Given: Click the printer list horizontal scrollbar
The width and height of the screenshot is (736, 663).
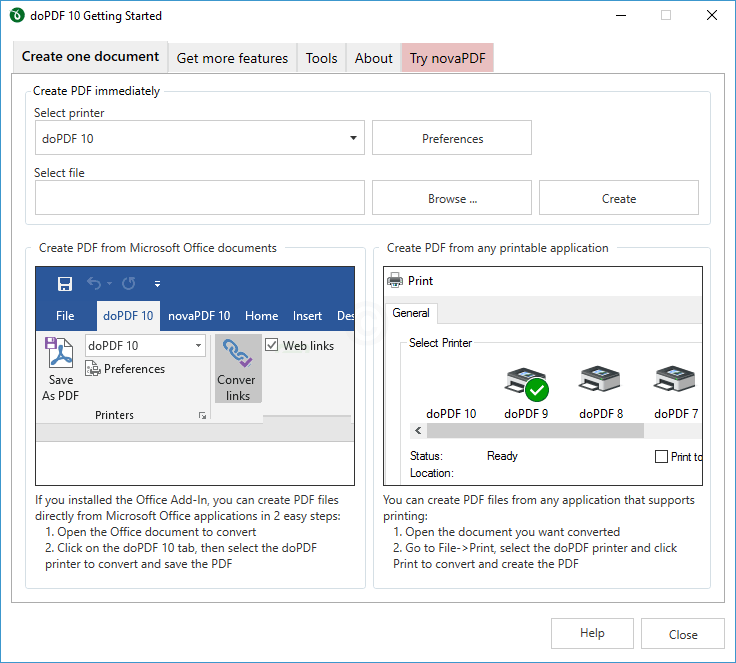Looking at the screenshot, I should pos(535,431).
